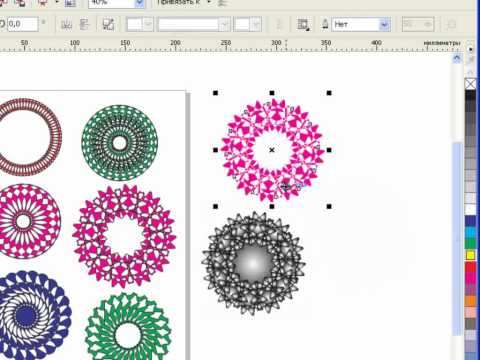Screen dimensions: 480x360
Task: Pick the yellow swatch
Action: (x=470, y=255)
